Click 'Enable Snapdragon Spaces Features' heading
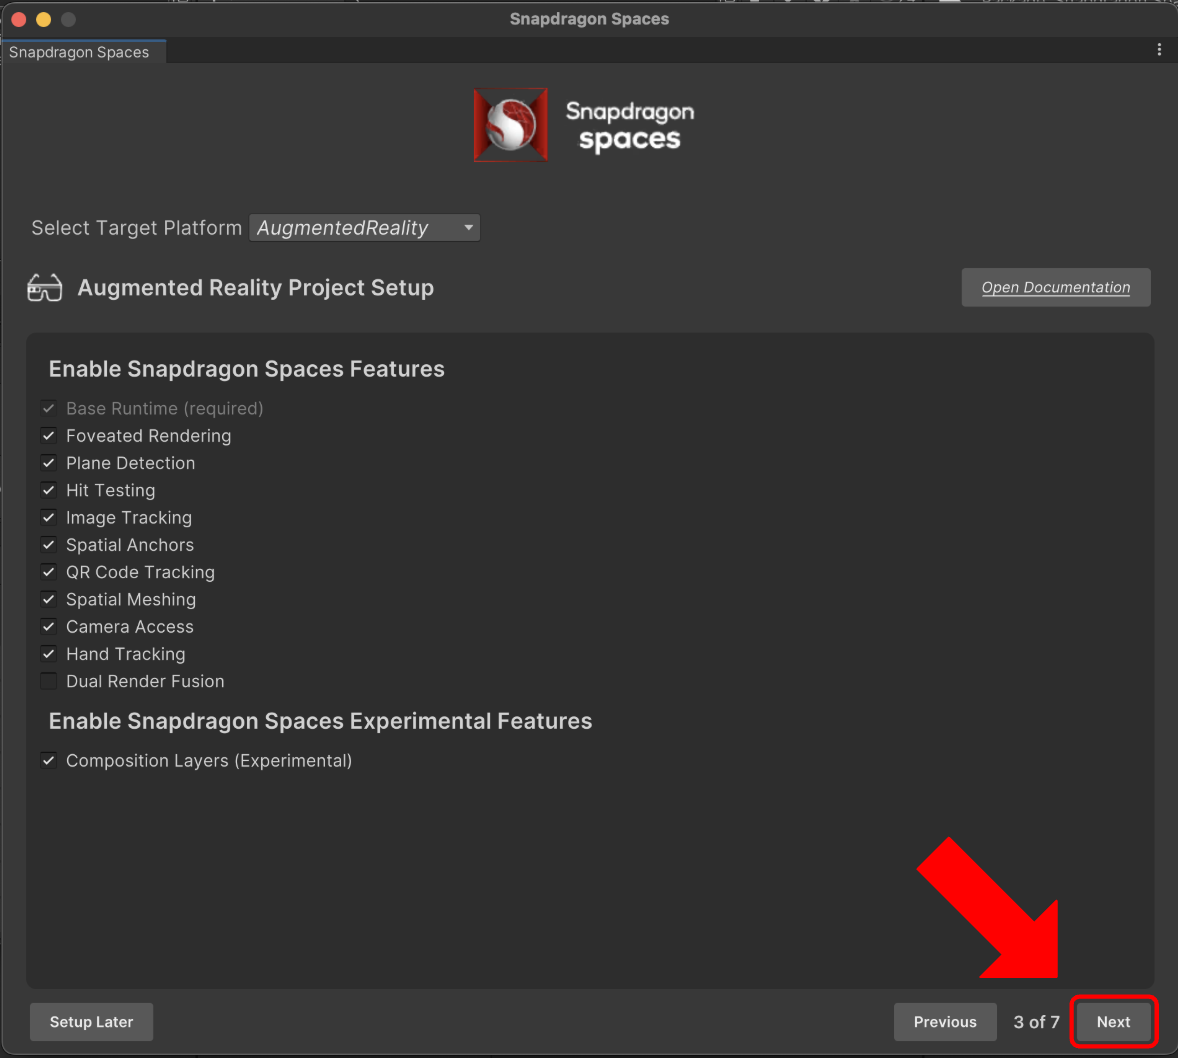The height and width of the screenshot is (1058, 1178). [246, 369]
